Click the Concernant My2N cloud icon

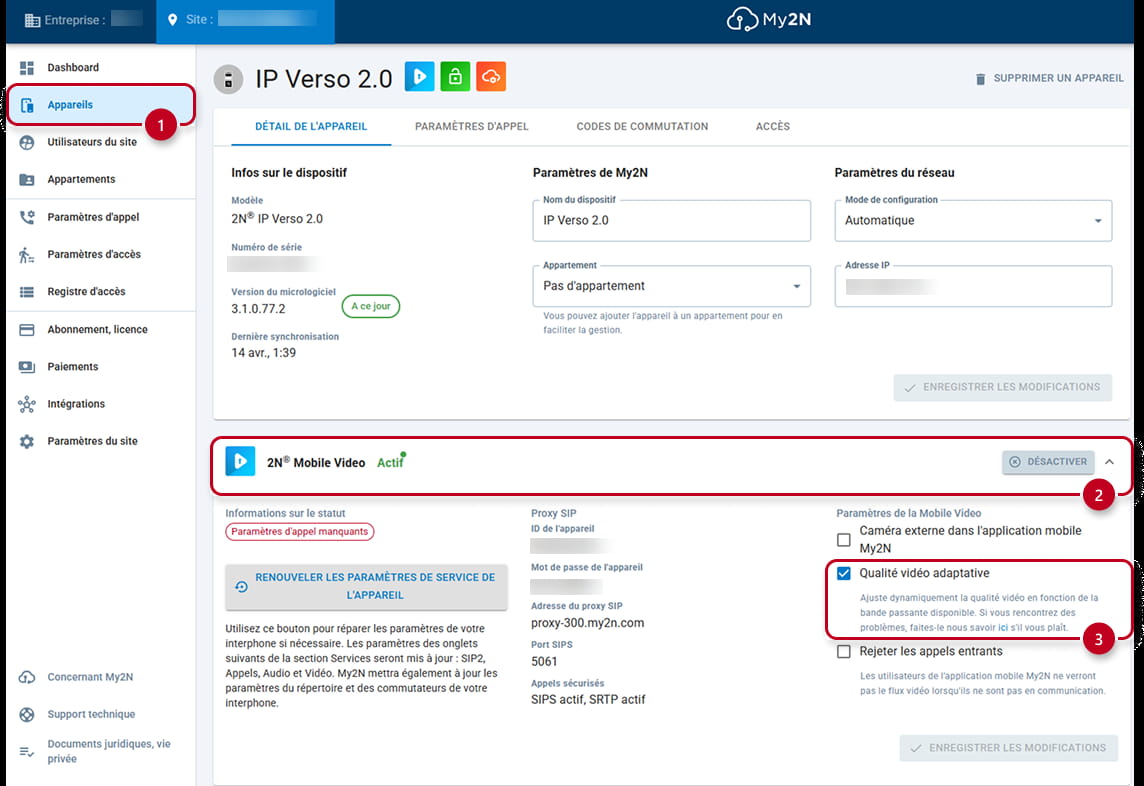(x=27, y=677)
